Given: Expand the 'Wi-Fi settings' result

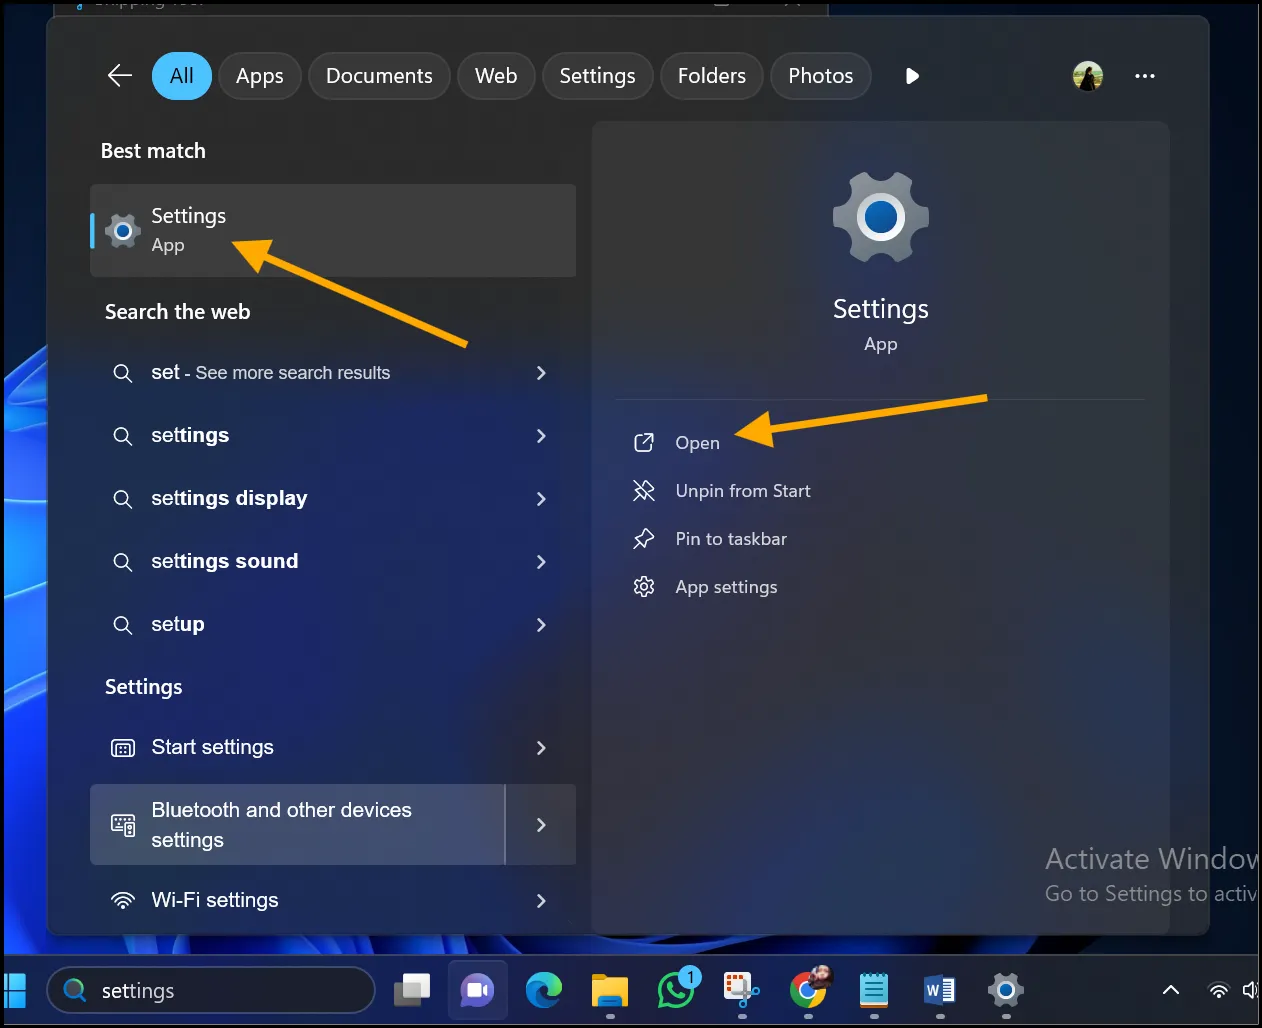Looking at the screenshot, I should point(541,900).
